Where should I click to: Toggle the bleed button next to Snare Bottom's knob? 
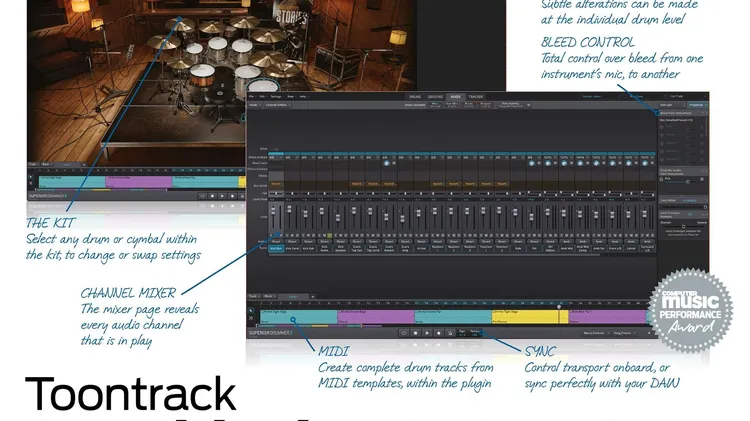click(x=394, y=163)
